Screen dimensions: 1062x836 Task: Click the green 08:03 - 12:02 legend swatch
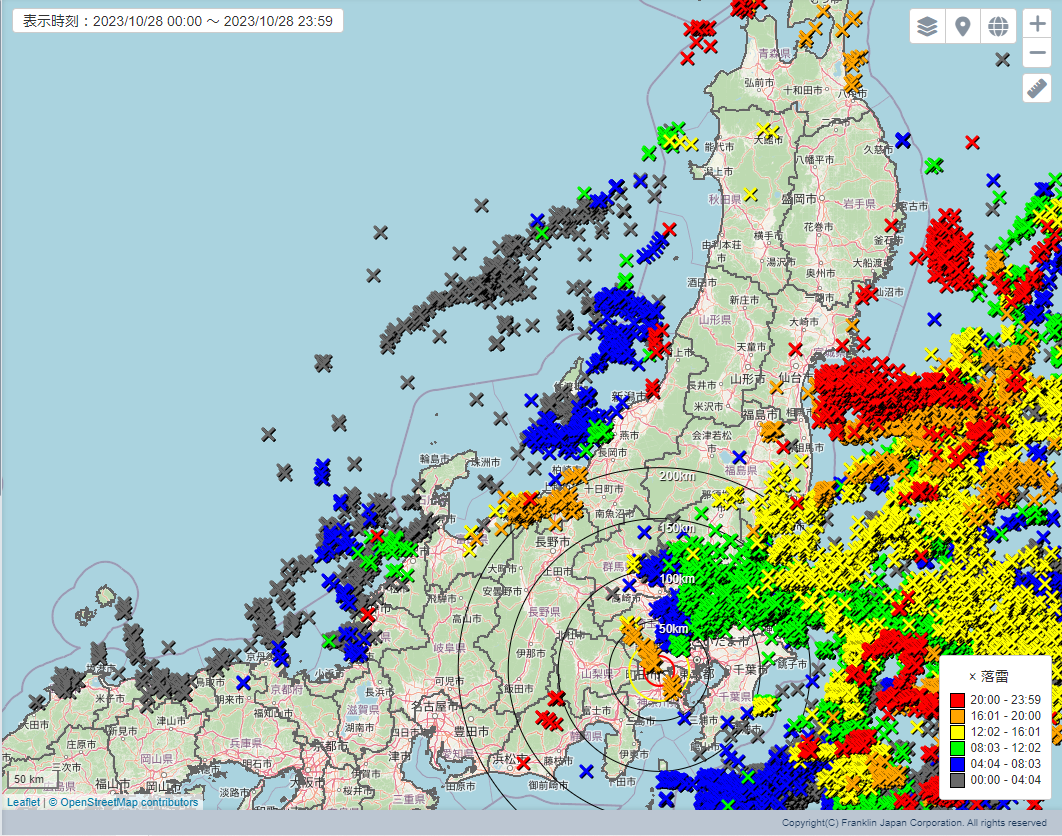click(x=958, y=748)
